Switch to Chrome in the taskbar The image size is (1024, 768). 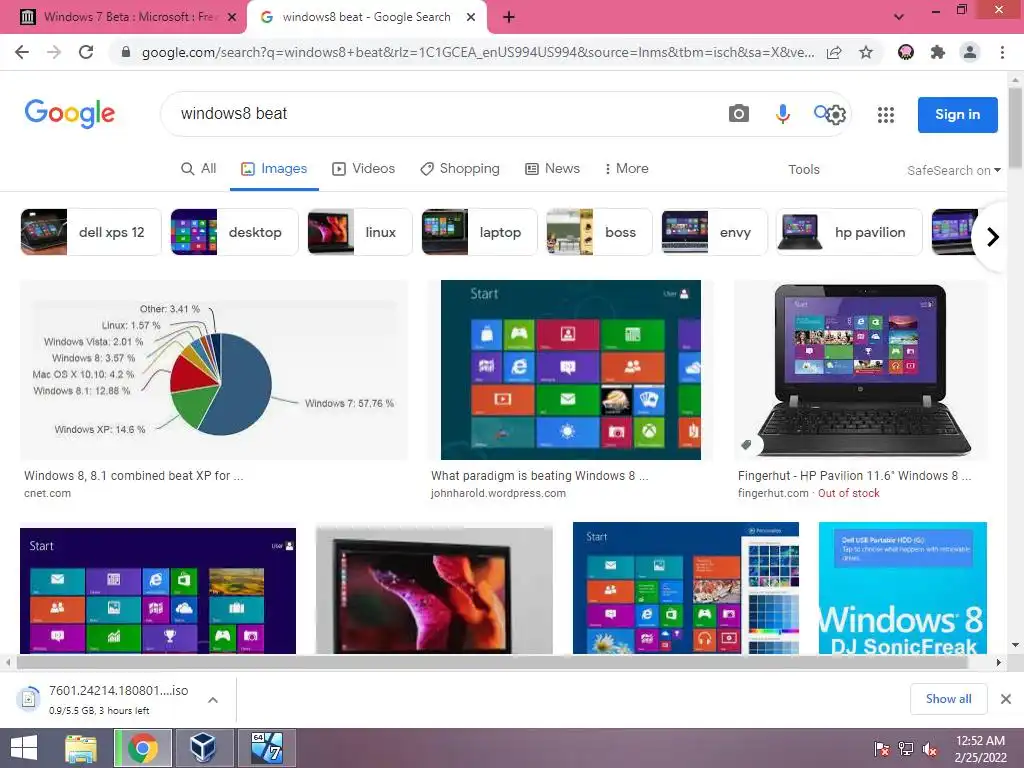(x=142, y=748)
